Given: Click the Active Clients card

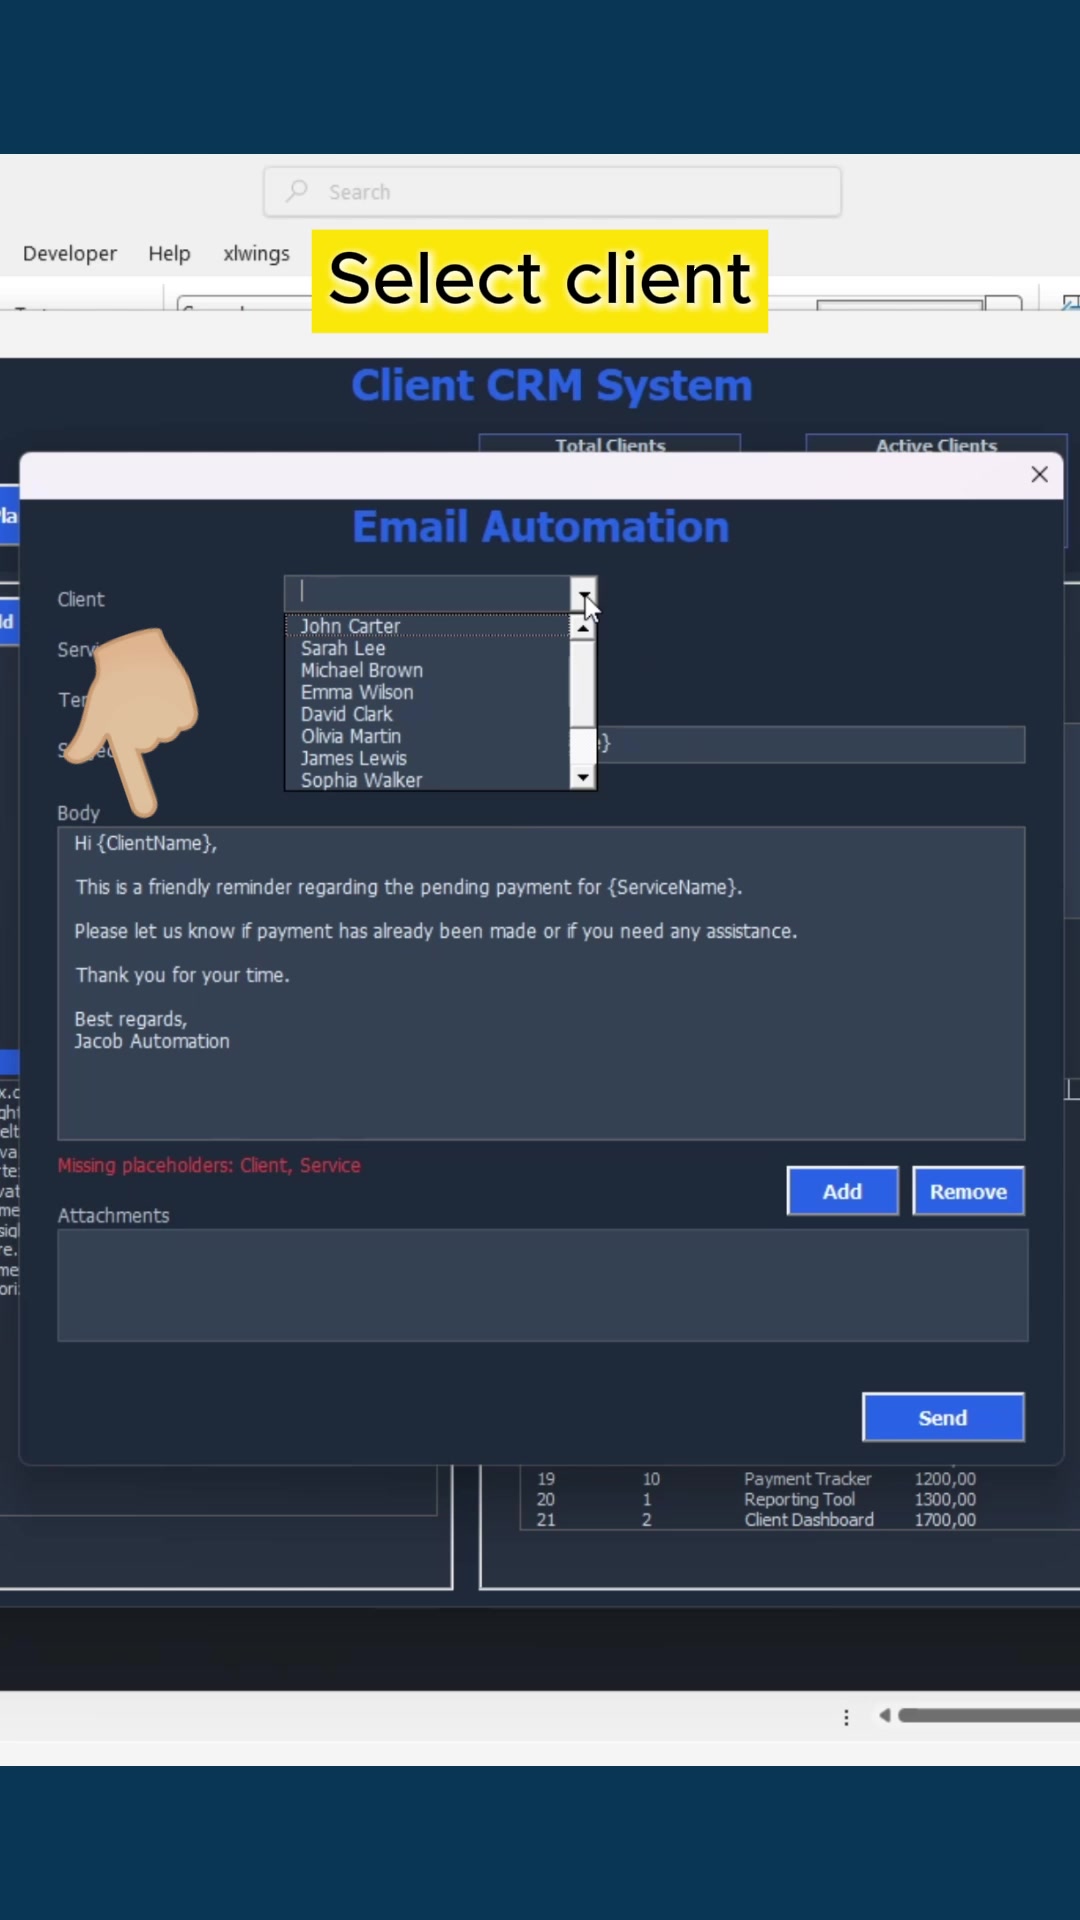Looking at the screenshot, I should click(x=936, y=444).
